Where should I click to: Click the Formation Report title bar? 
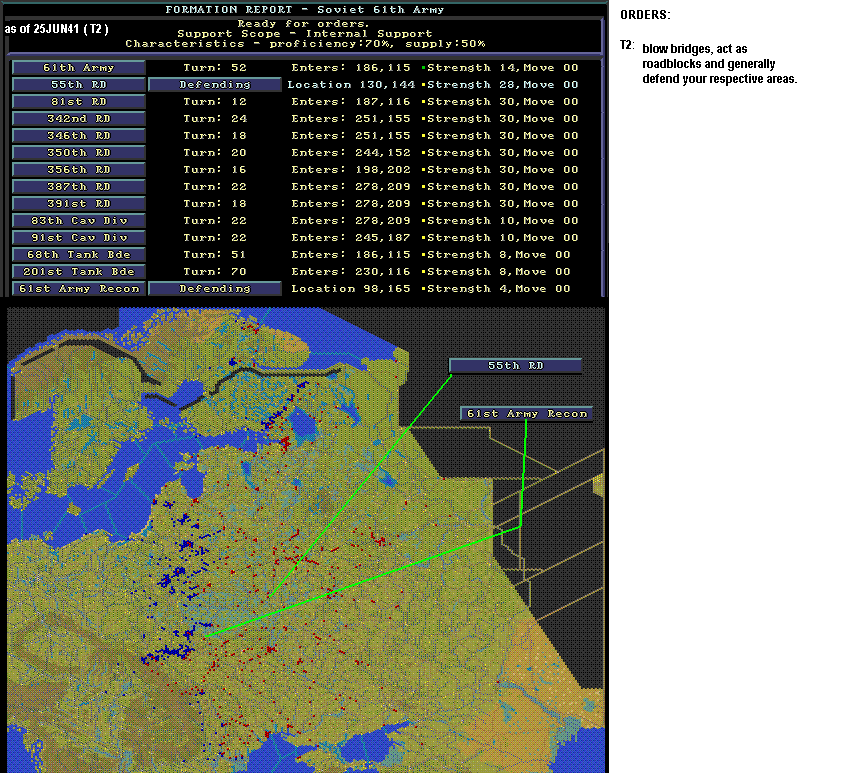click(305, 10)
